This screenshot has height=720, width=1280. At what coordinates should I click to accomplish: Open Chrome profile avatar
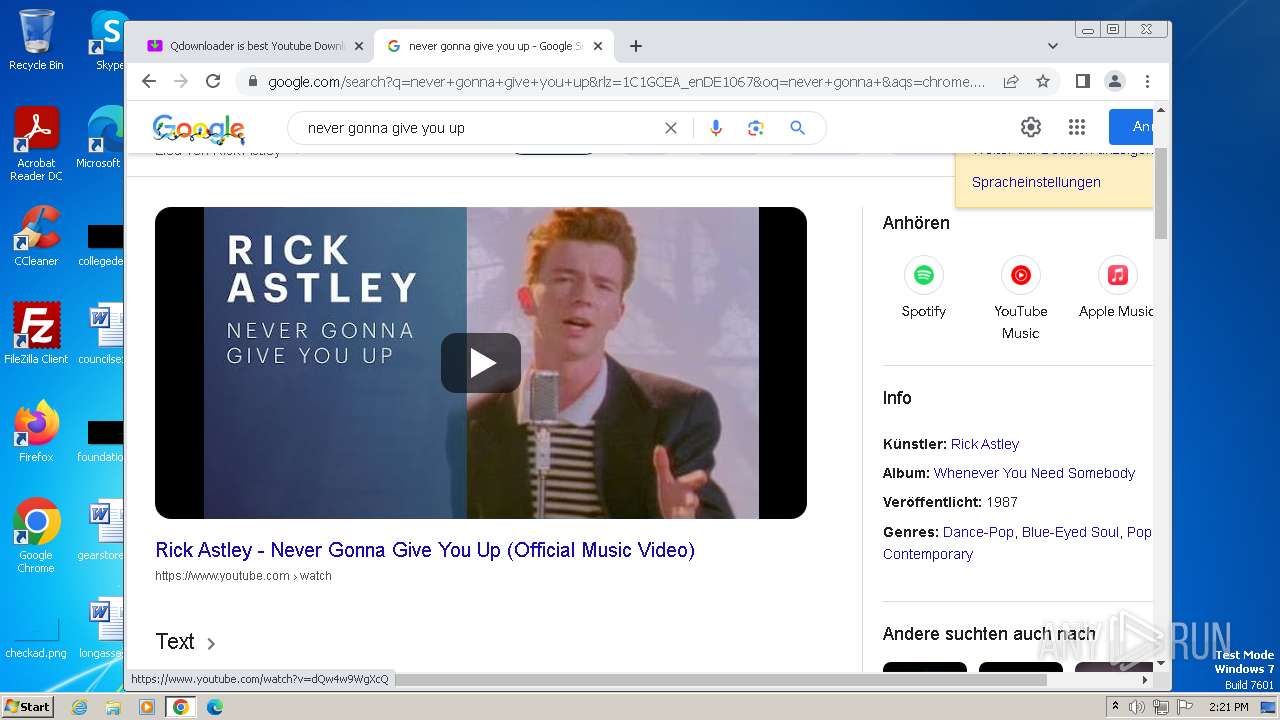coord(1114,81)
